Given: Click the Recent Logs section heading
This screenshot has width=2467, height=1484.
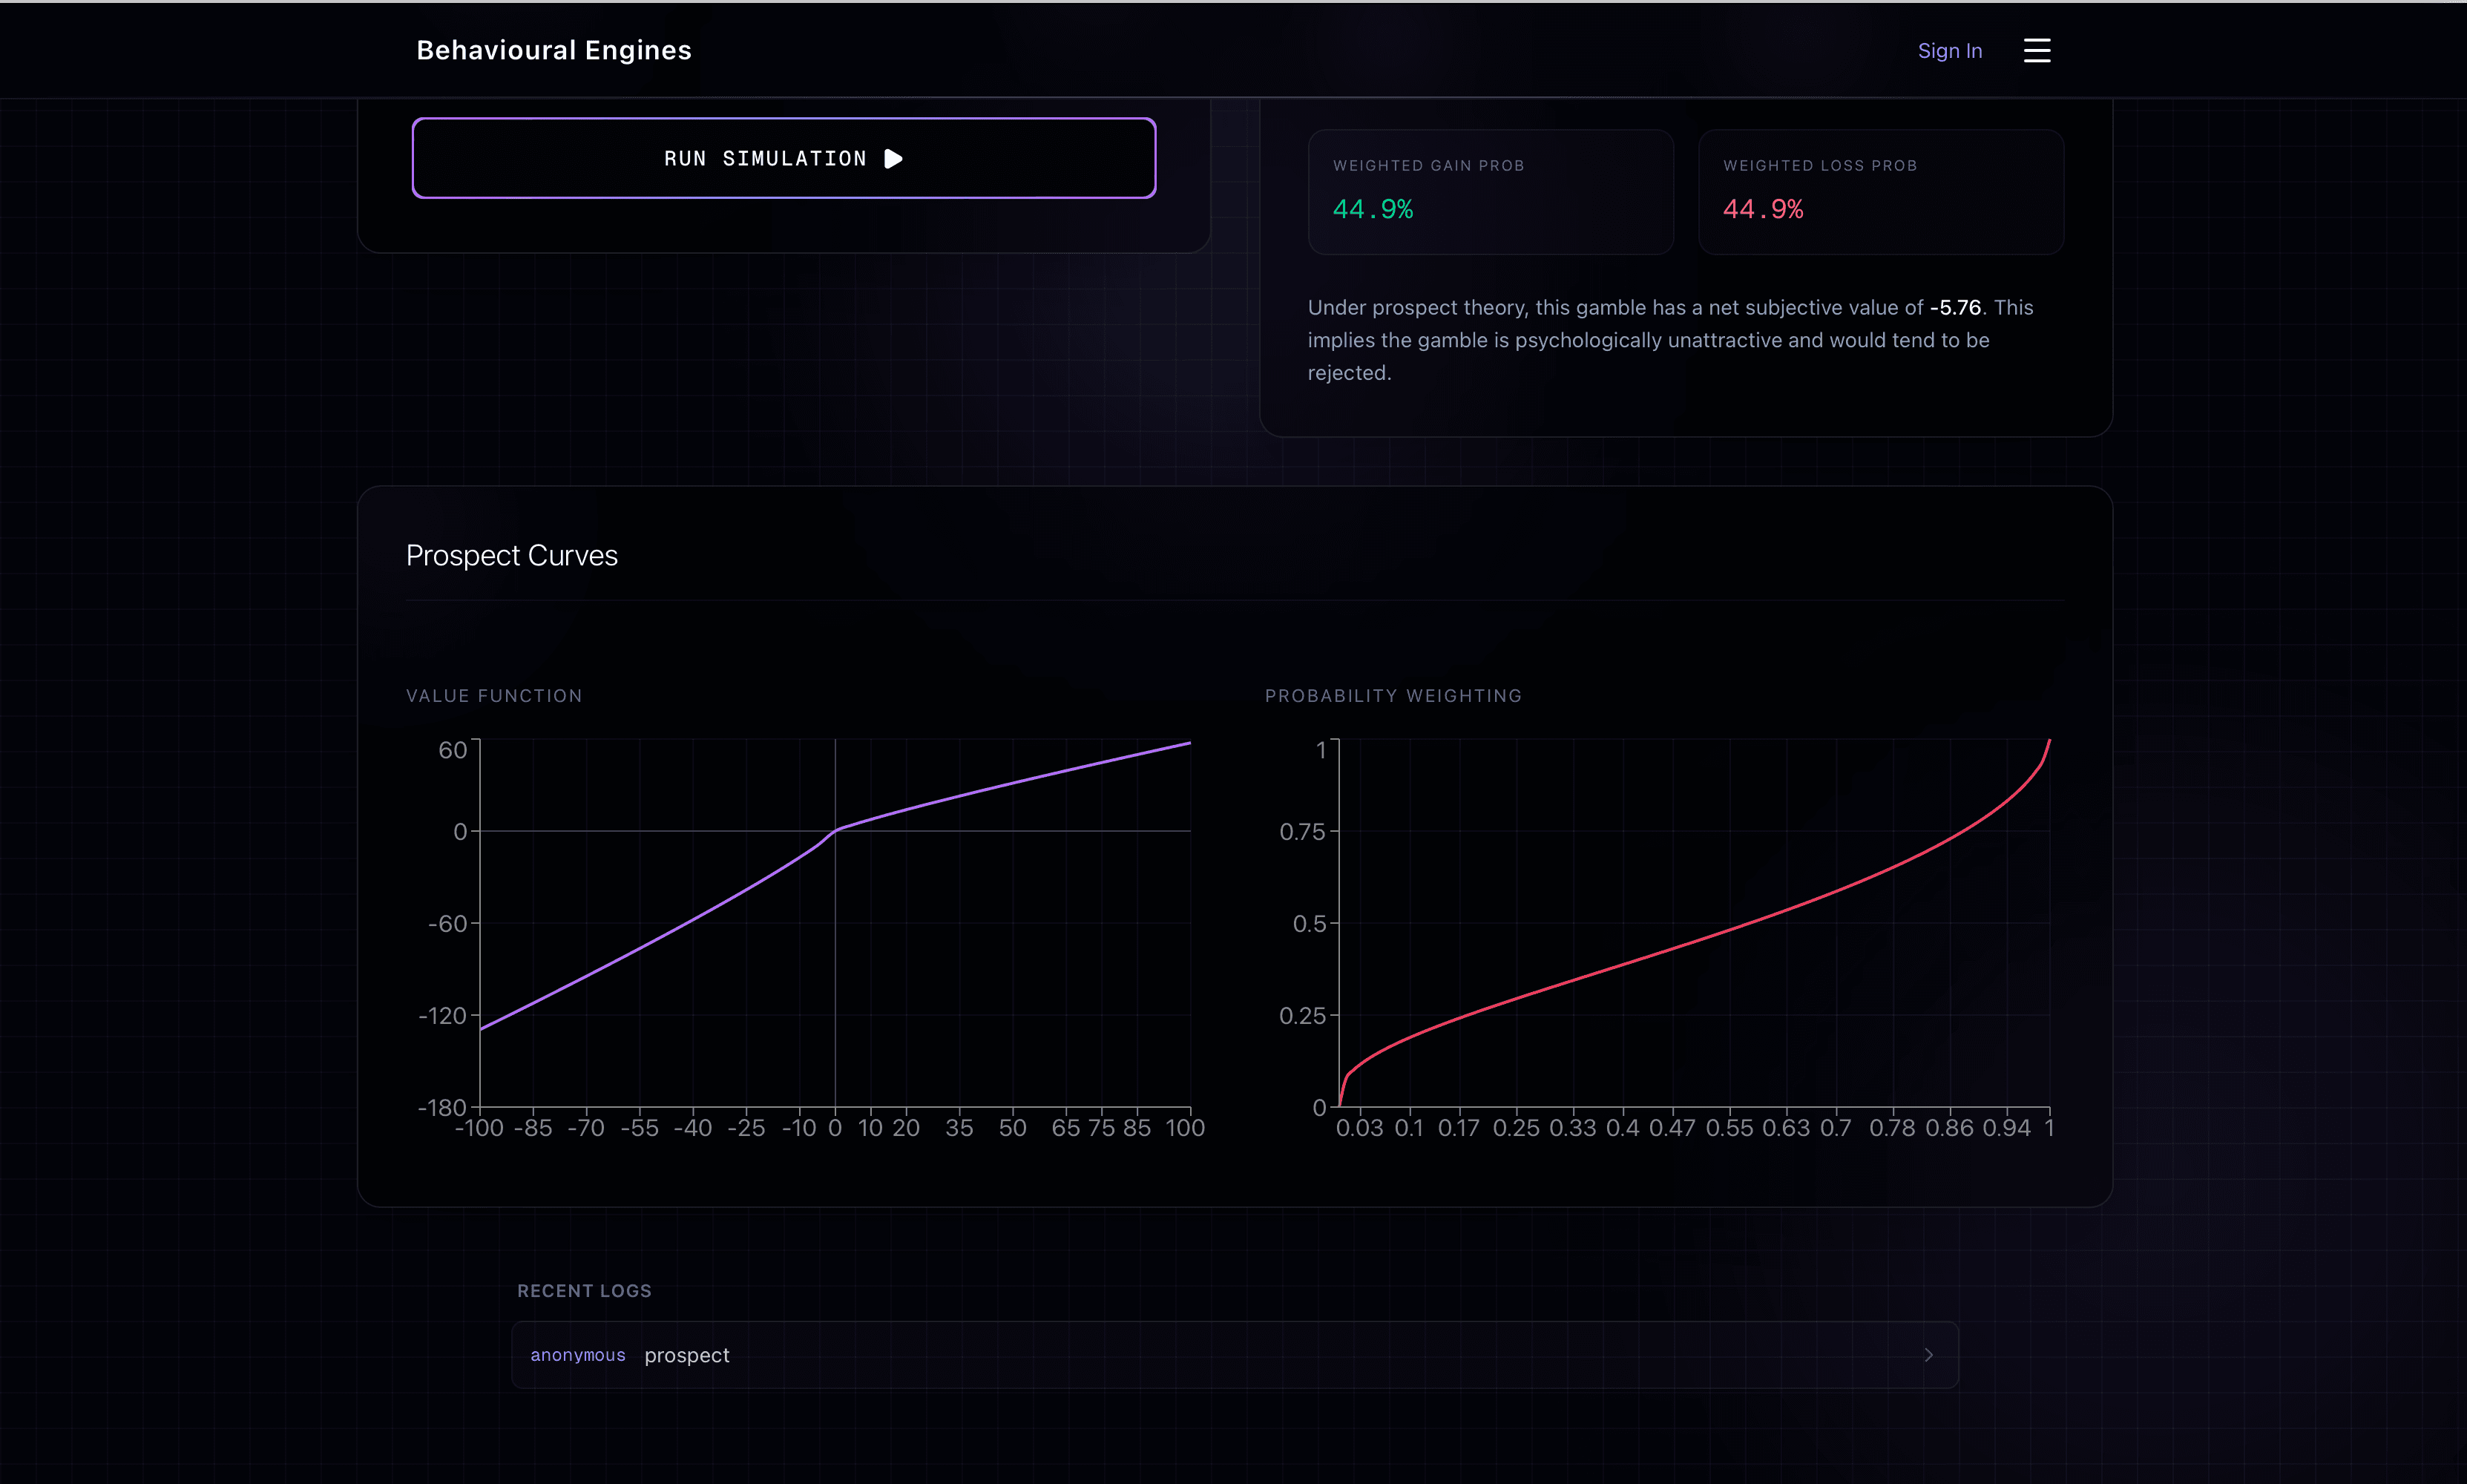Looking at the screenshot, I should click(x=584, y=1291).
